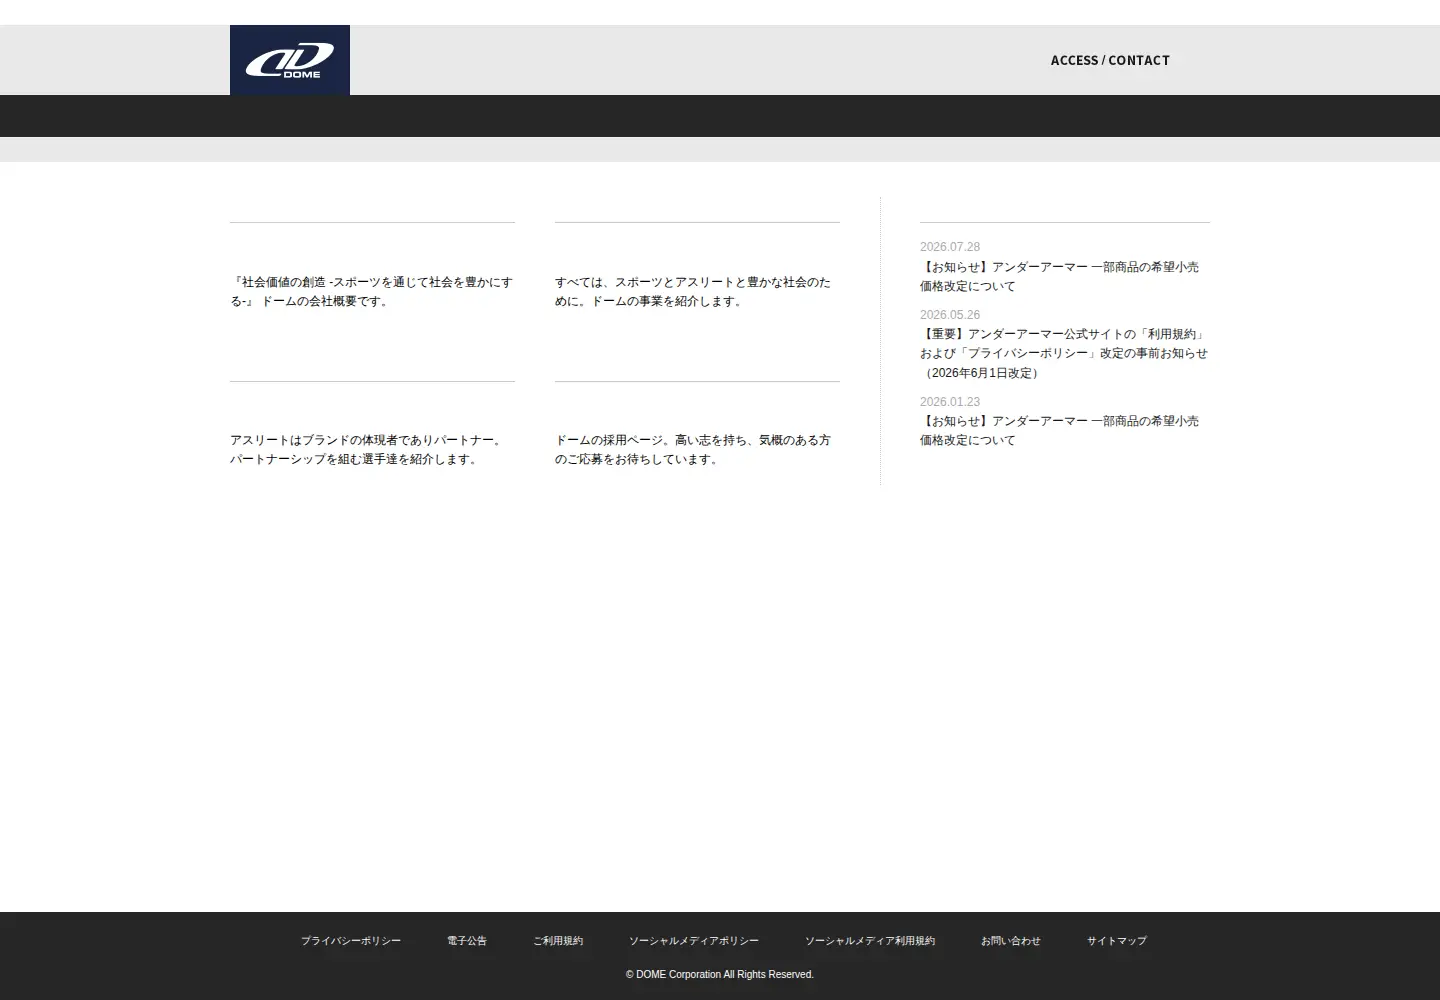This screenshot has height=1000, width=1440.
Task: Open プライバシーポリシー in the footer
Action: tap(351, 941)
